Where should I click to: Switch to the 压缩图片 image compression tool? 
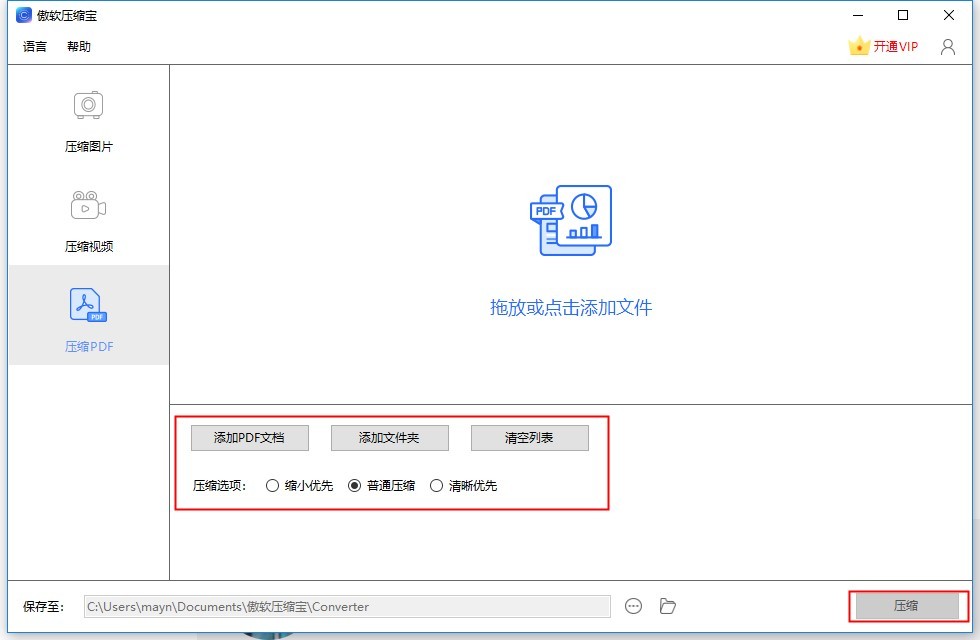coord(87,120)
